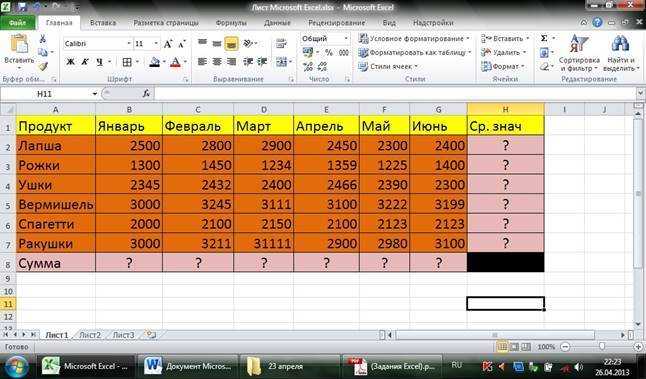
Task: Toggle Center text alignment
Action: tap(217, 62)
